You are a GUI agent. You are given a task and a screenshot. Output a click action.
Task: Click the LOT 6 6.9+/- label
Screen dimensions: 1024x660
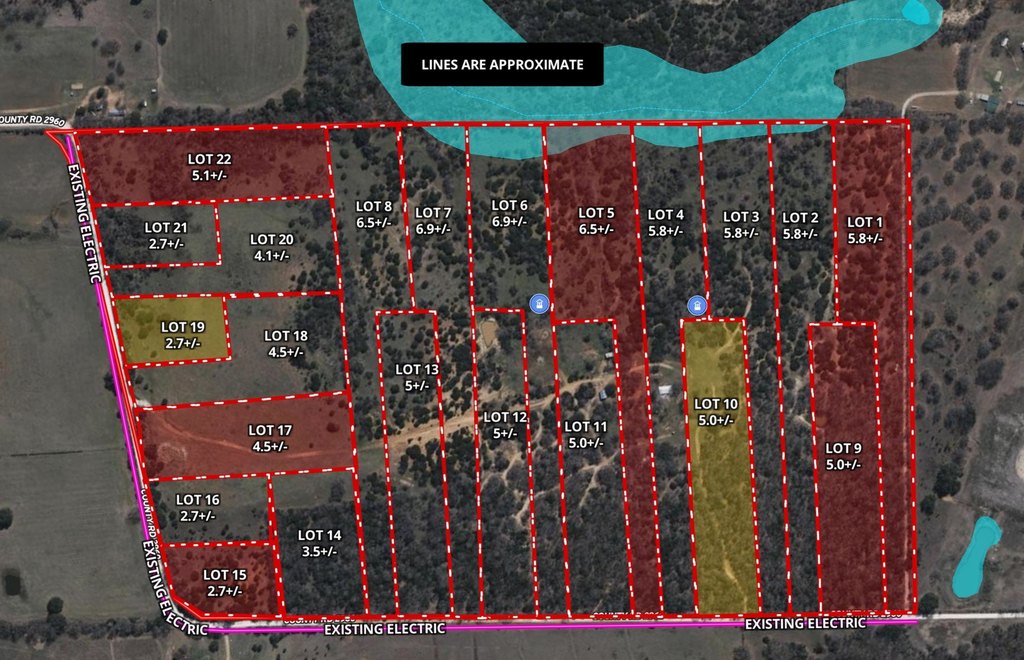tap(509, 213)
